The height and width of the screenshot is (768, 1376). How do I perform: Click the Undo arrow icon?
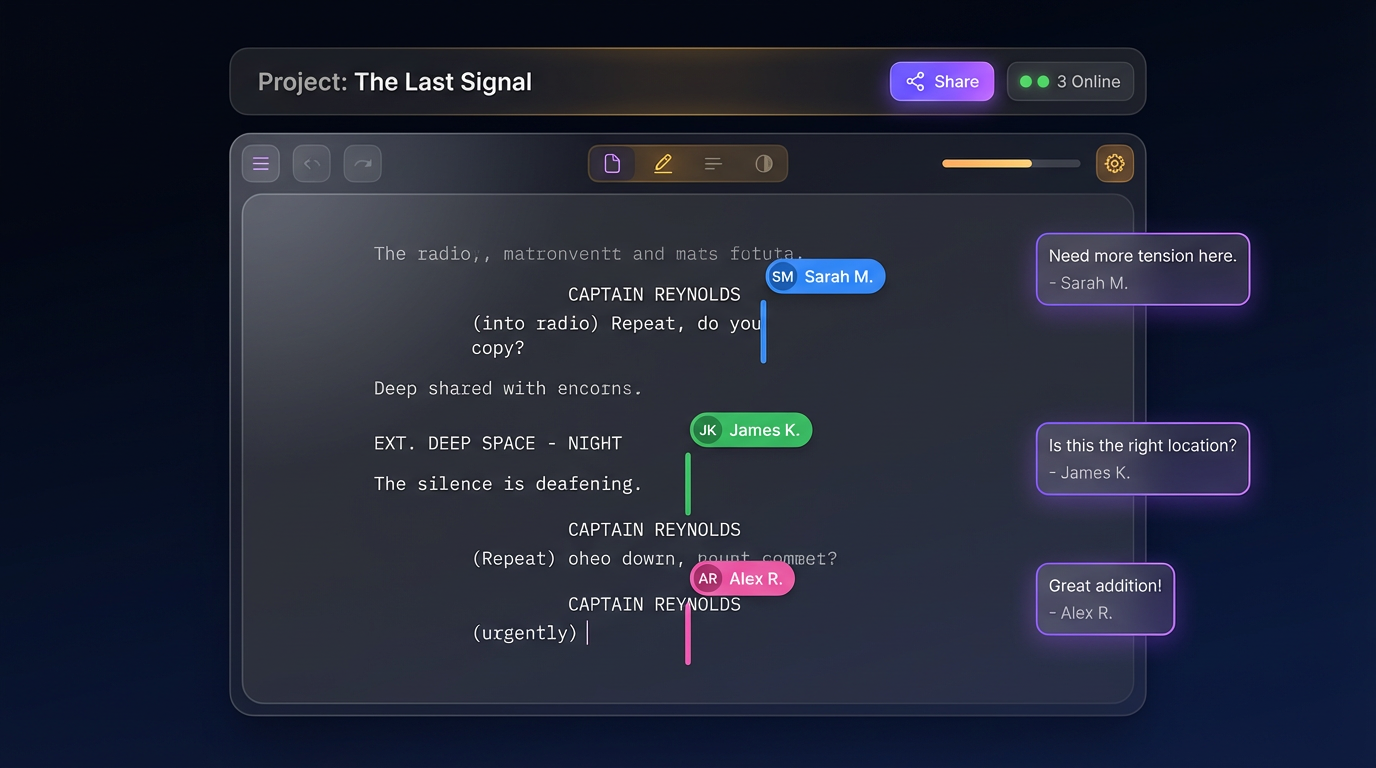tap(311, 163)
